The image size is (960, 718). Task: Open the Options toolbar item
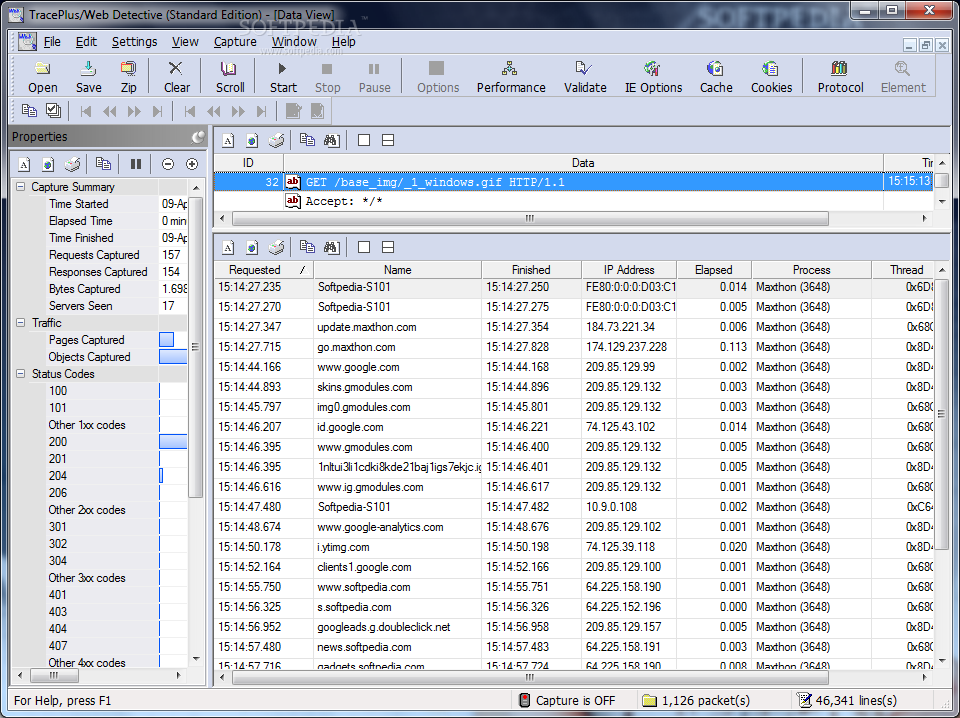(x=438, y=77)
